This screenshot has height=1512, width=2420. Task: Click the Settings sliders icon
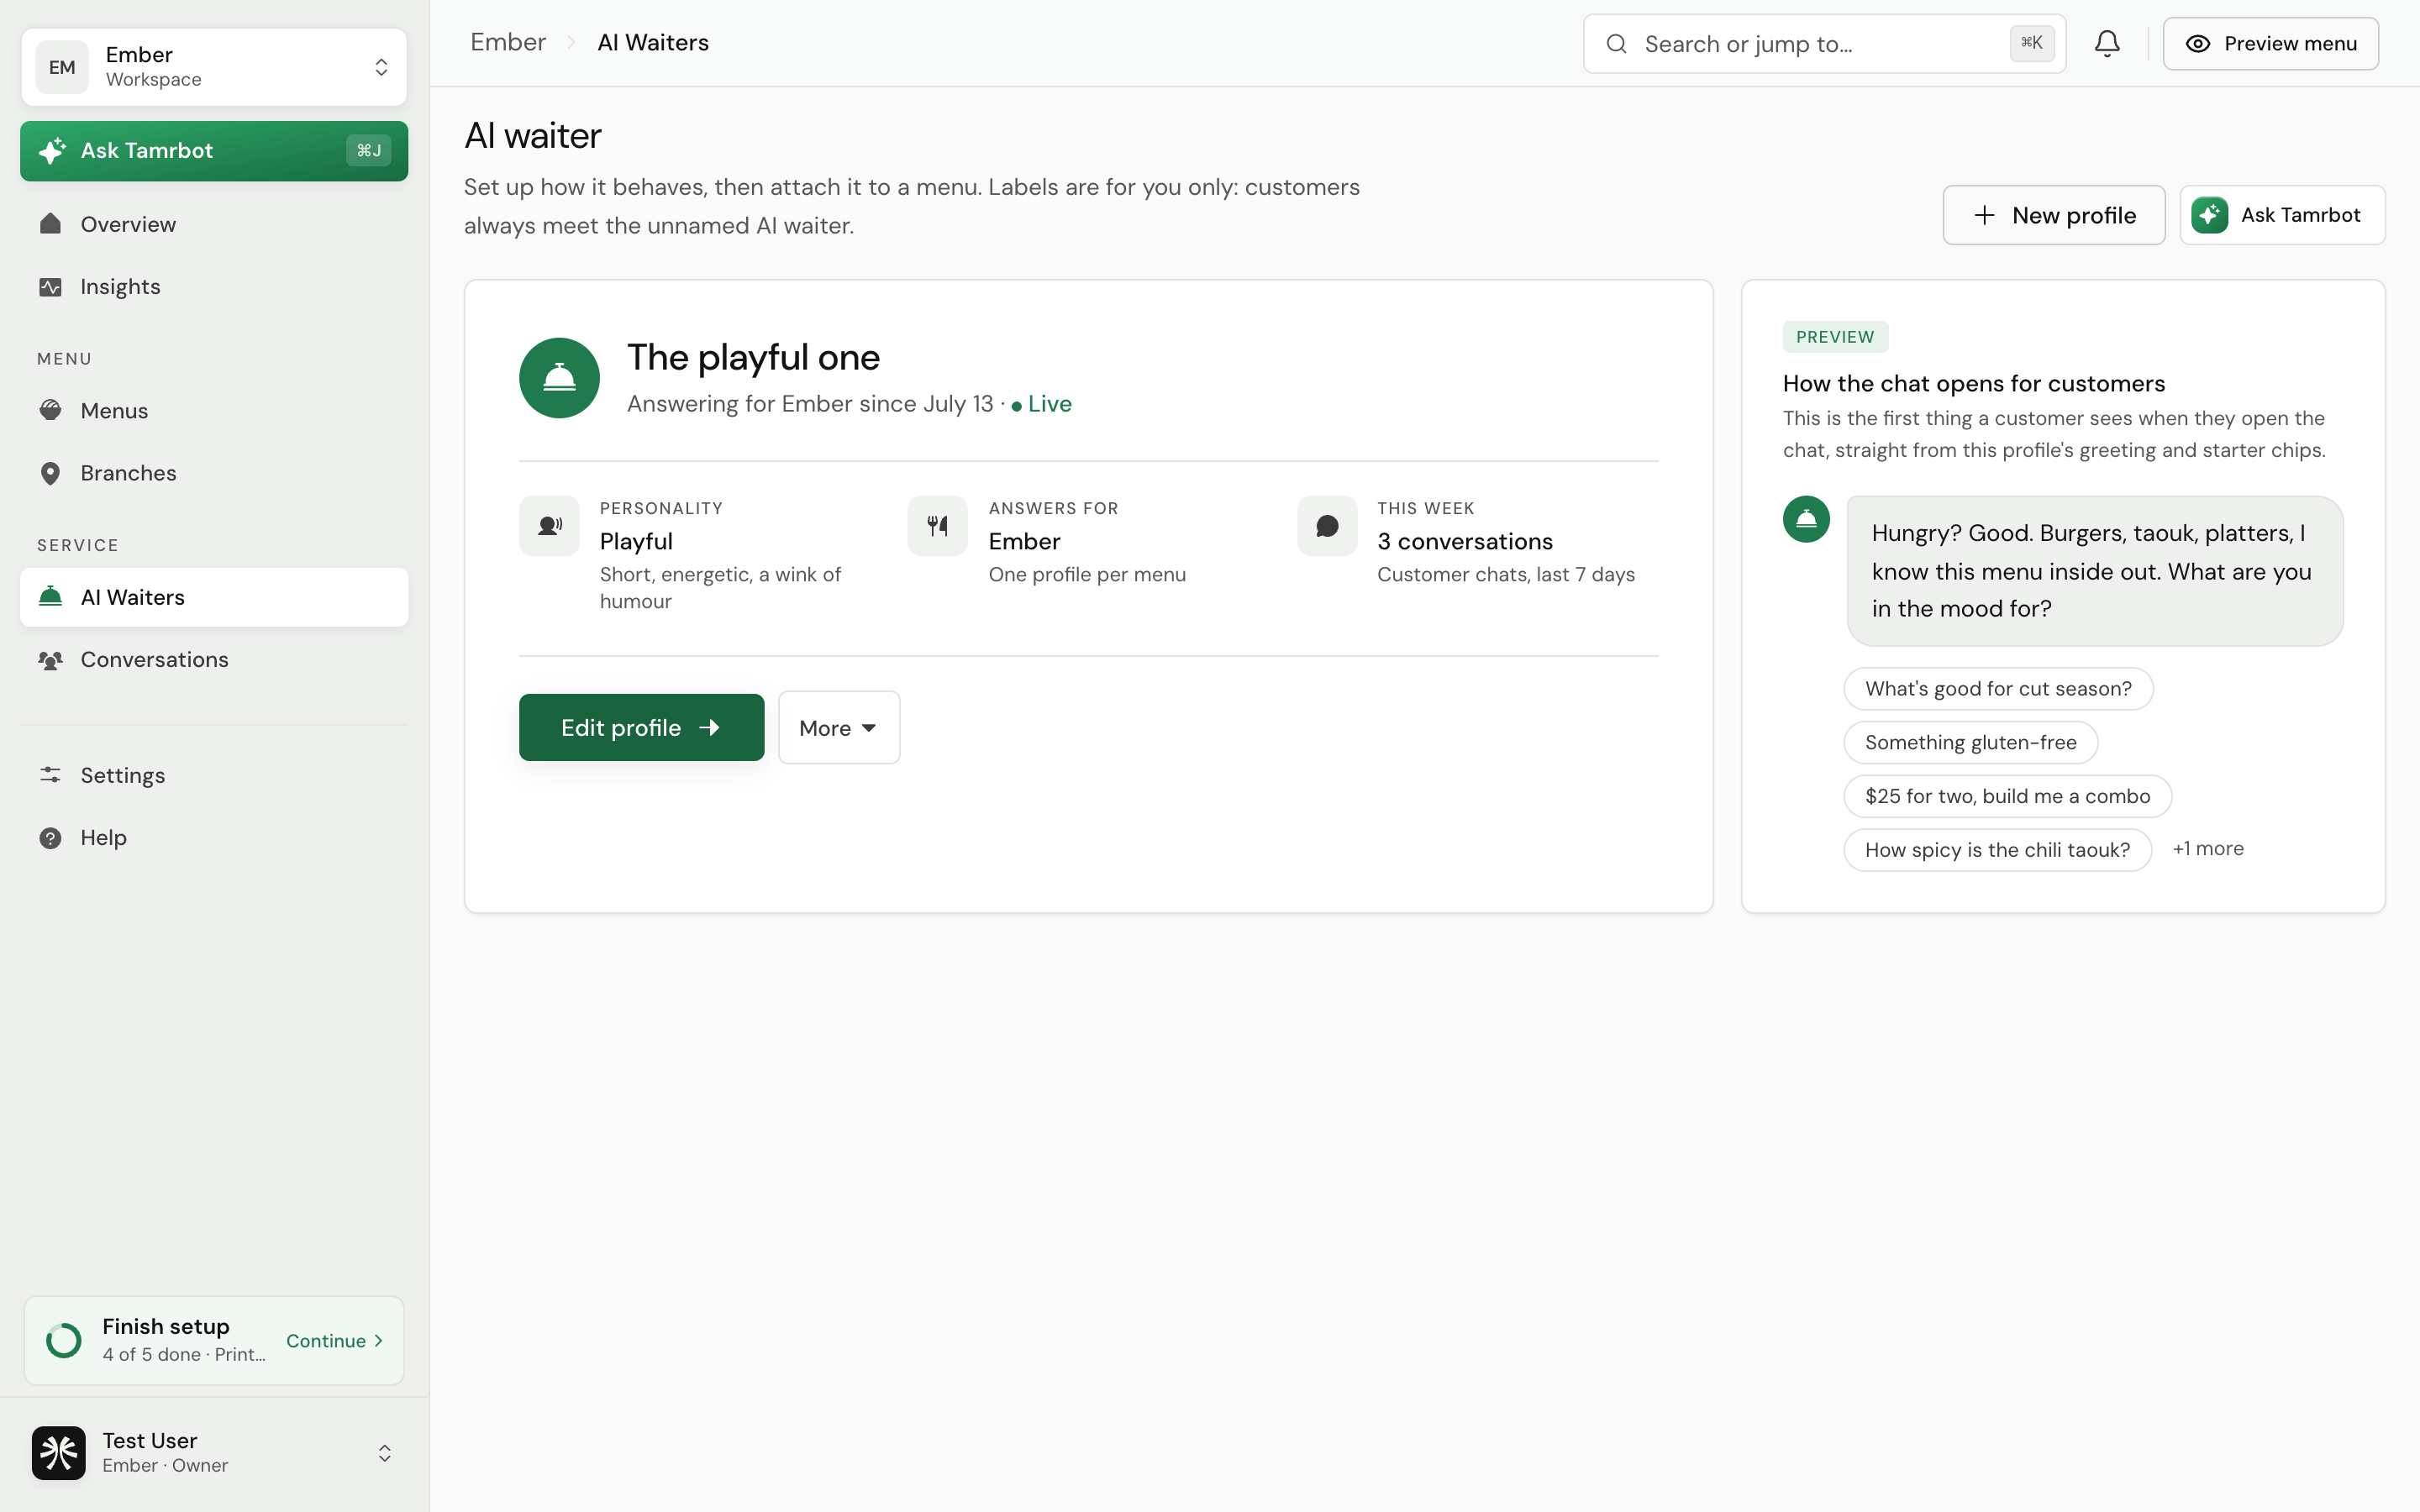[x=50, y=775]
